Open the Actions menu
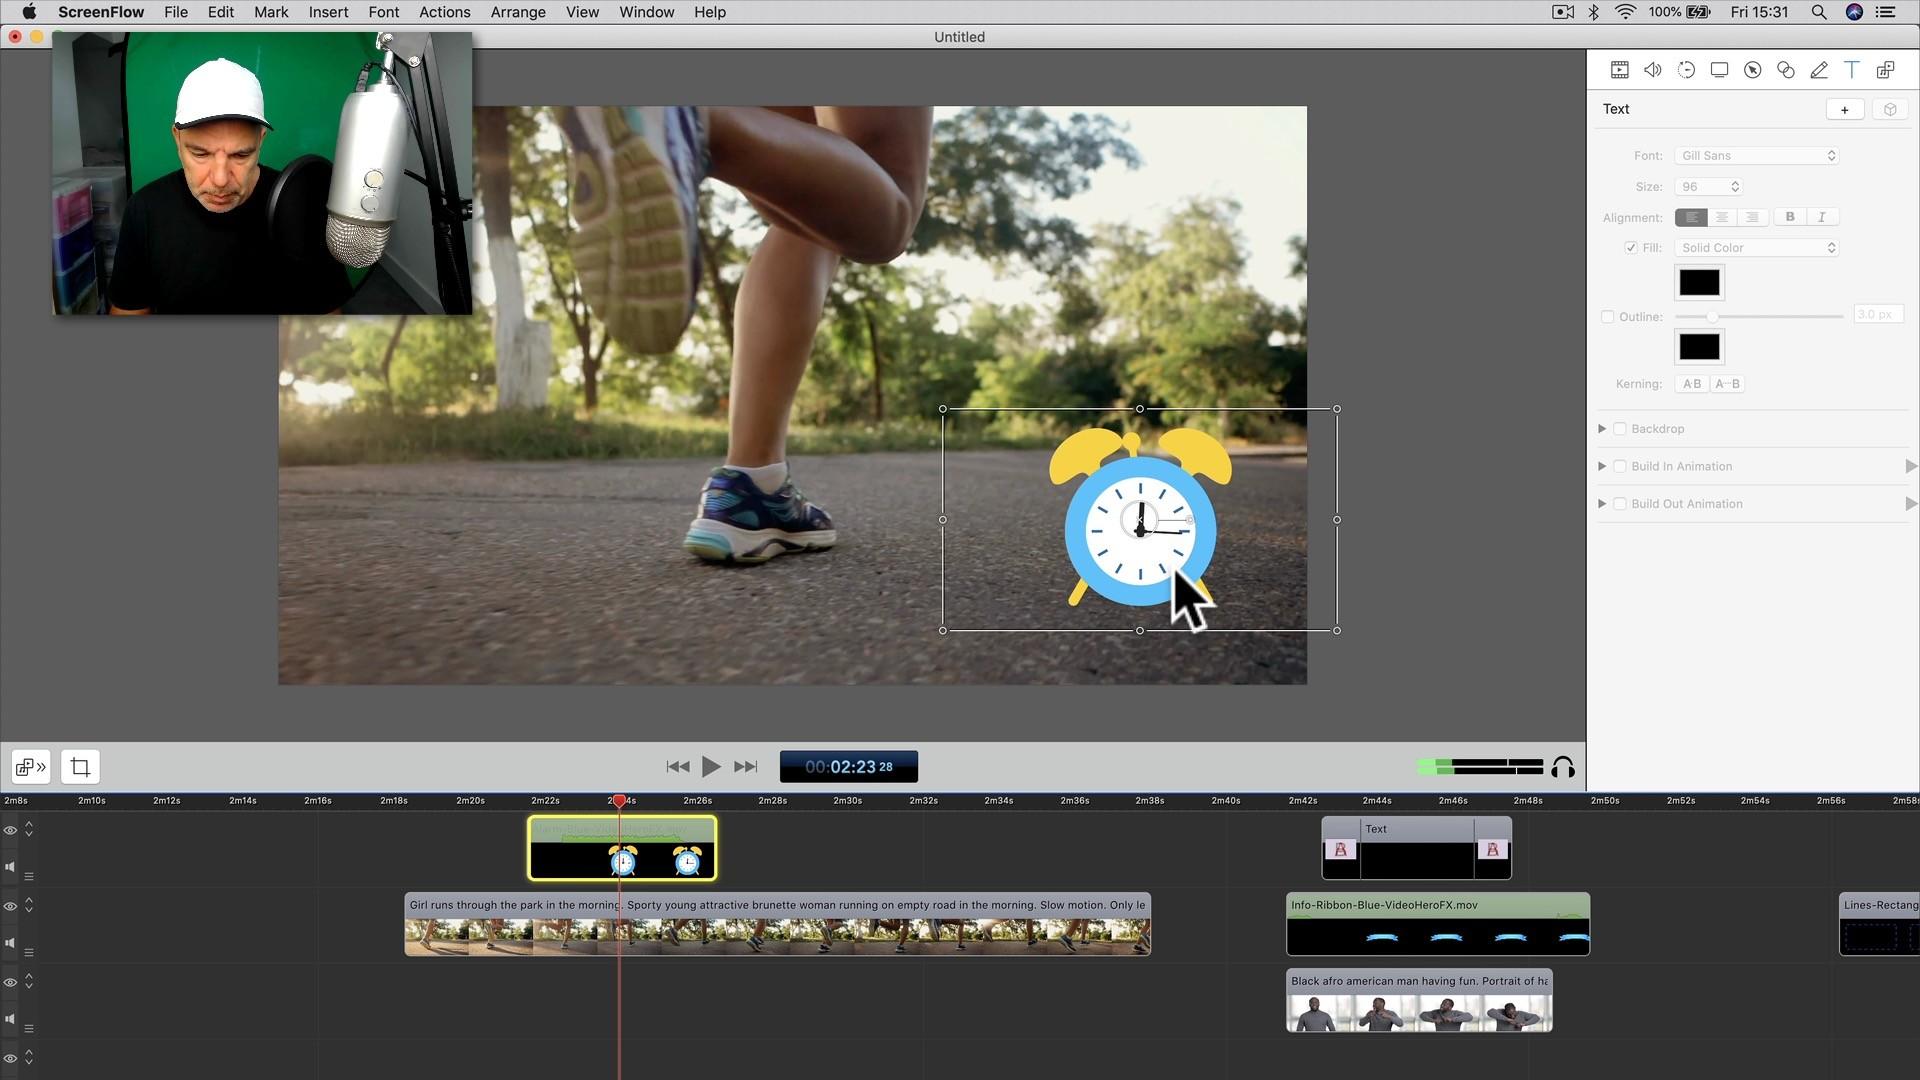The image size is (1920, 1080). point(444,12)
